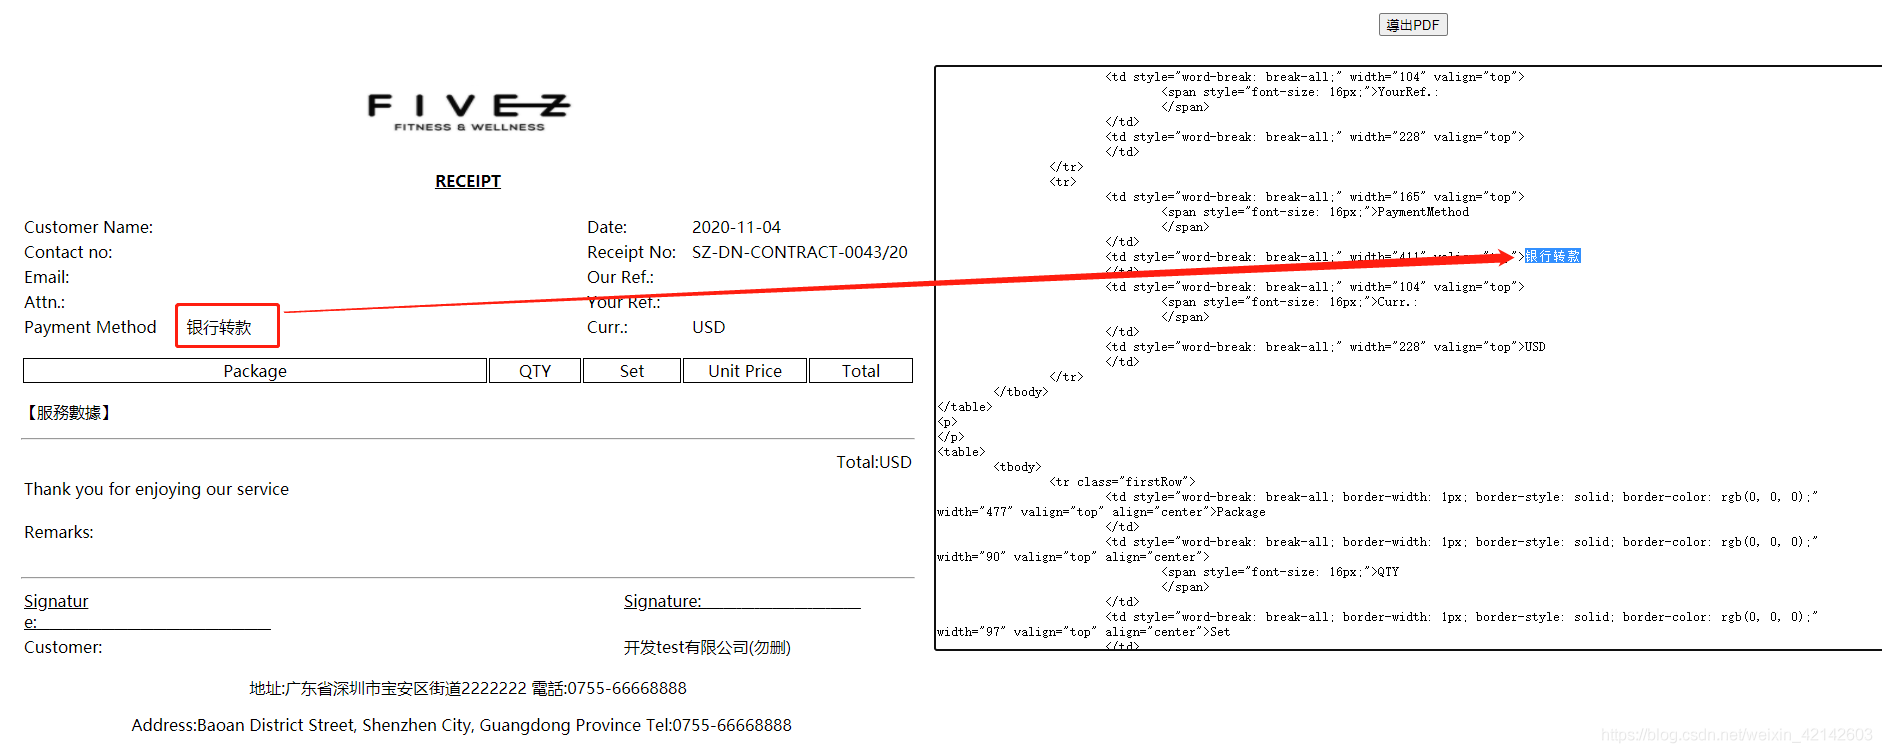
Task: Click the 【服務數據】 placeholder text
Action: tap(68, 412)
